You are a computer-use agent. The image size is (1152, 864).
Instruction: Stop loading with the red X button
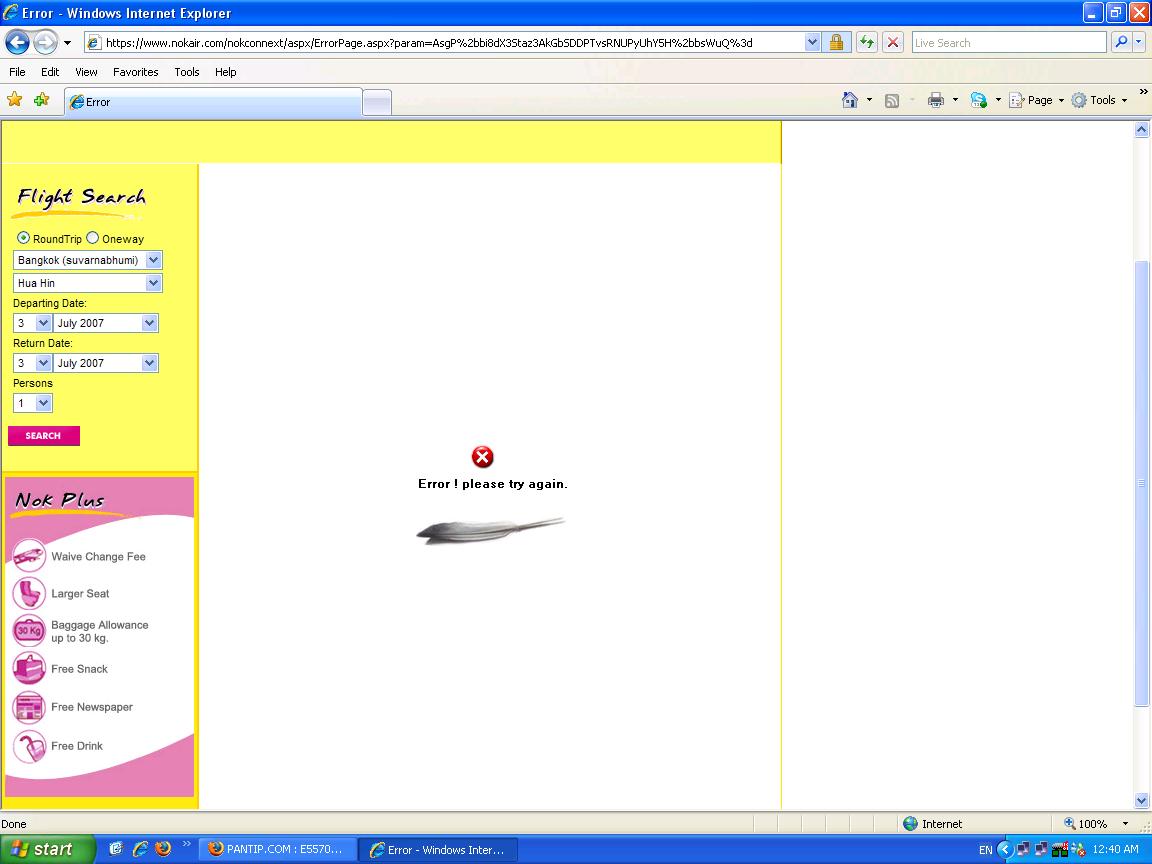click(x=893, y=43)
